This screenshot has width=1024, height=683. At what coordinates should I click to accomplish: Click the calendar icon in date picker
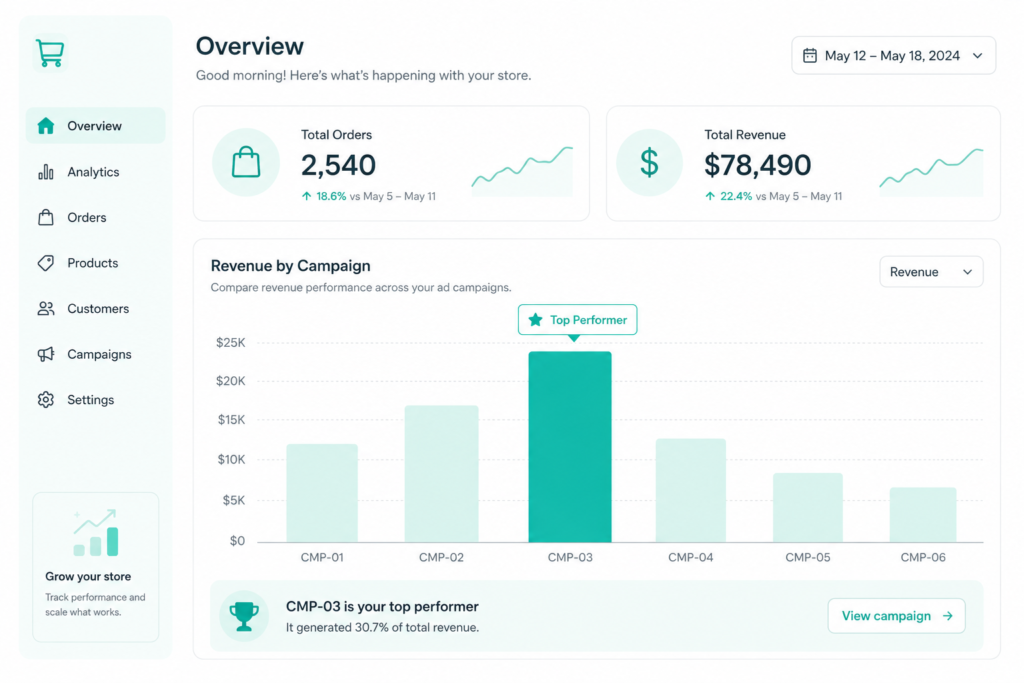pos(810,56)
